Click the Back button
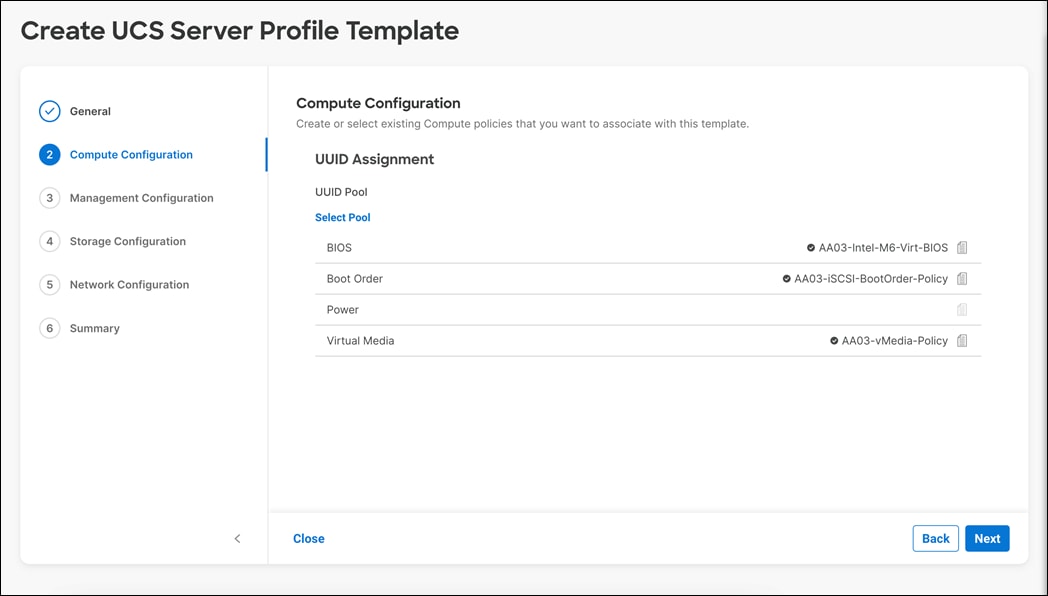1048x596 pixels. click(935, 538)
